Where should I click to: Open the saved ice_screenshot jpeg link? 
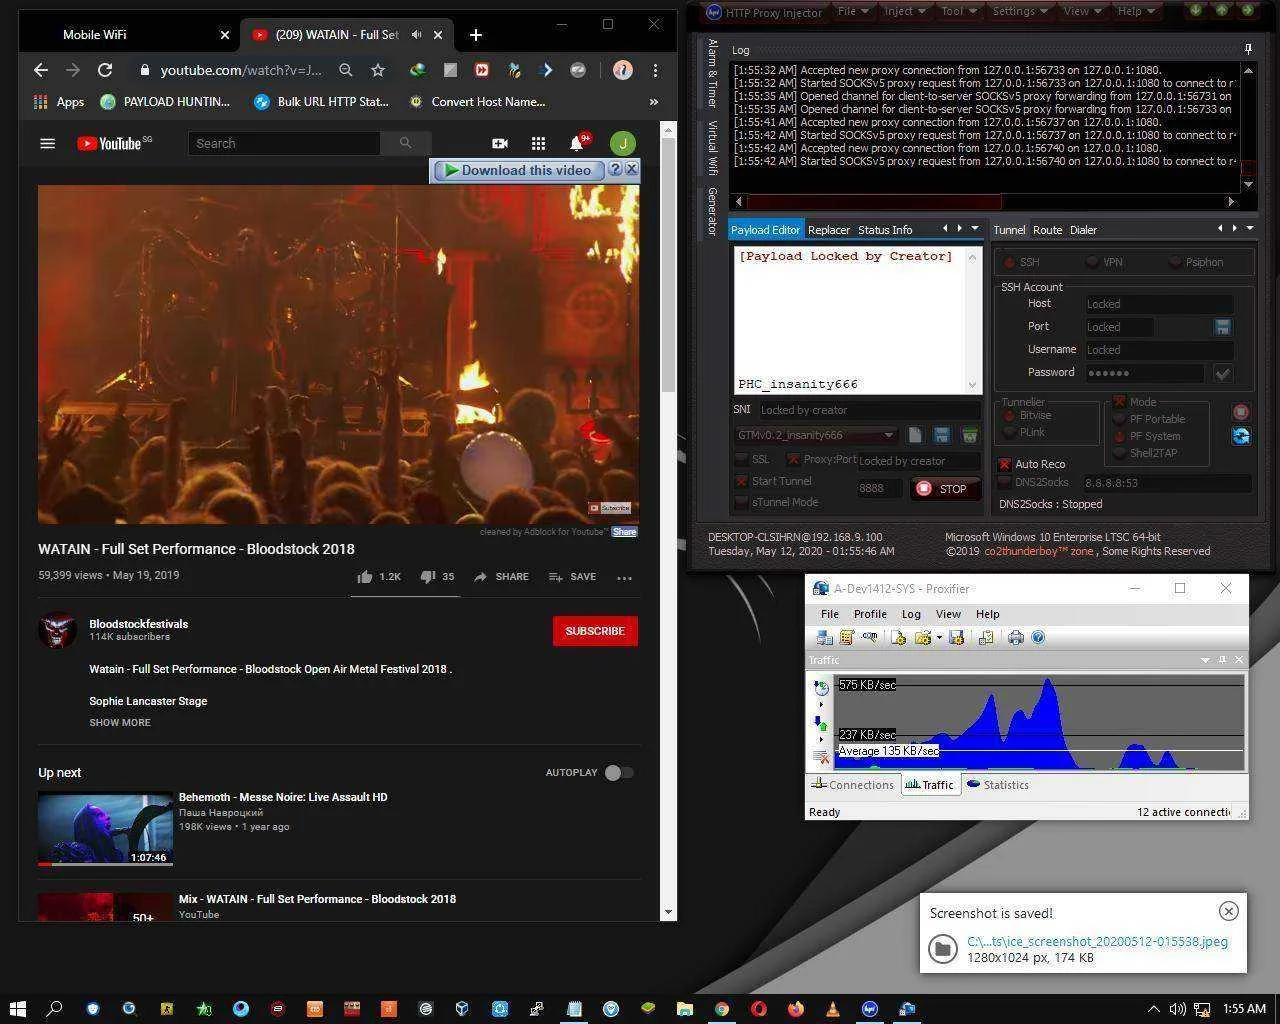[1097, 941]
